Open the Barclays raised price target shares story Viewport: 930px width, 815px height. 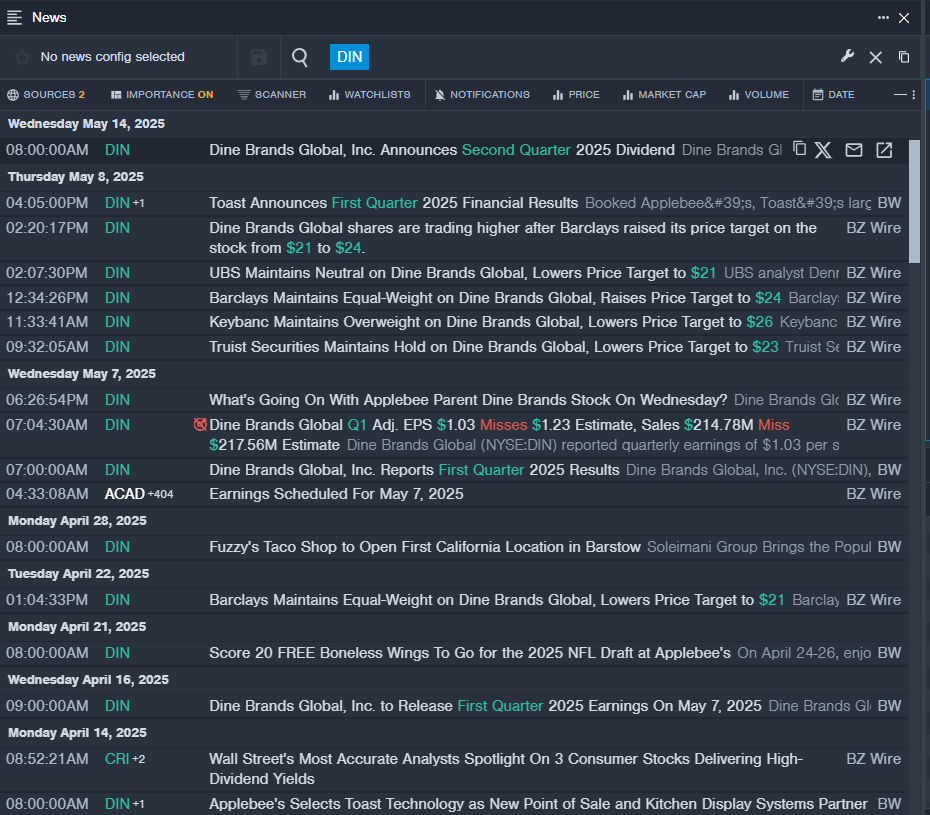(x=513, y=238)
